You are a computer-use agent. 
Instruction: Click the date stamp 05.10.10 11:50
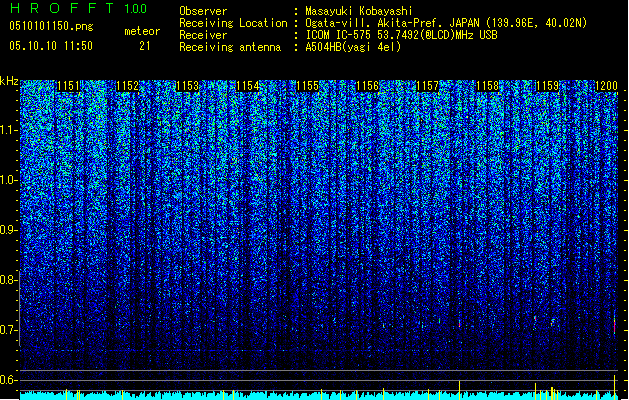tap(51, 46)
